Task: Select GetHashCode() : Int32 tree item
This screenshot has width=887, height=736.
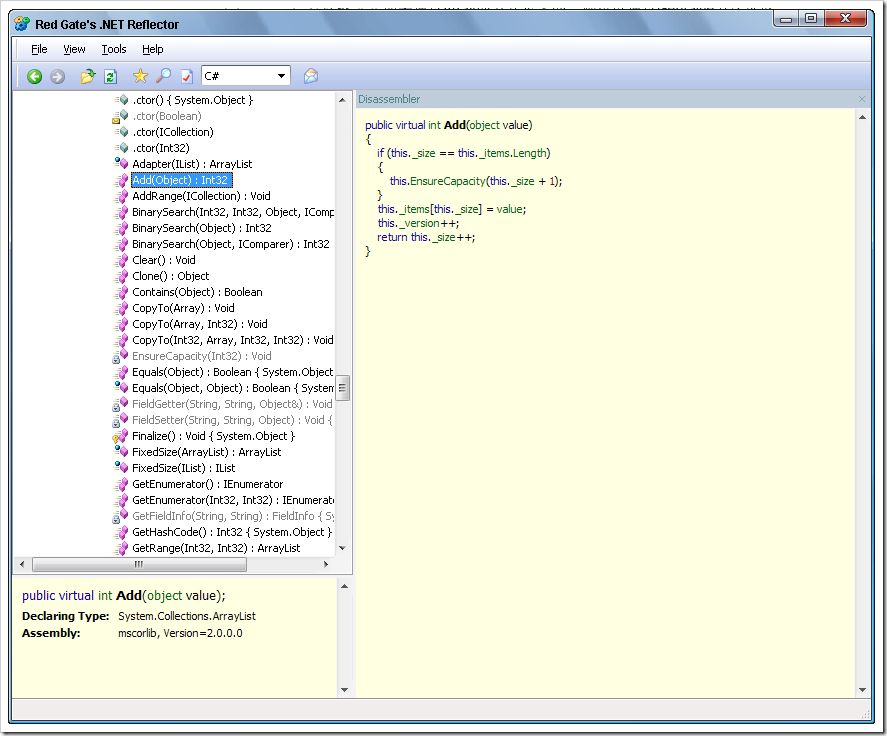Action: [231, 532]
